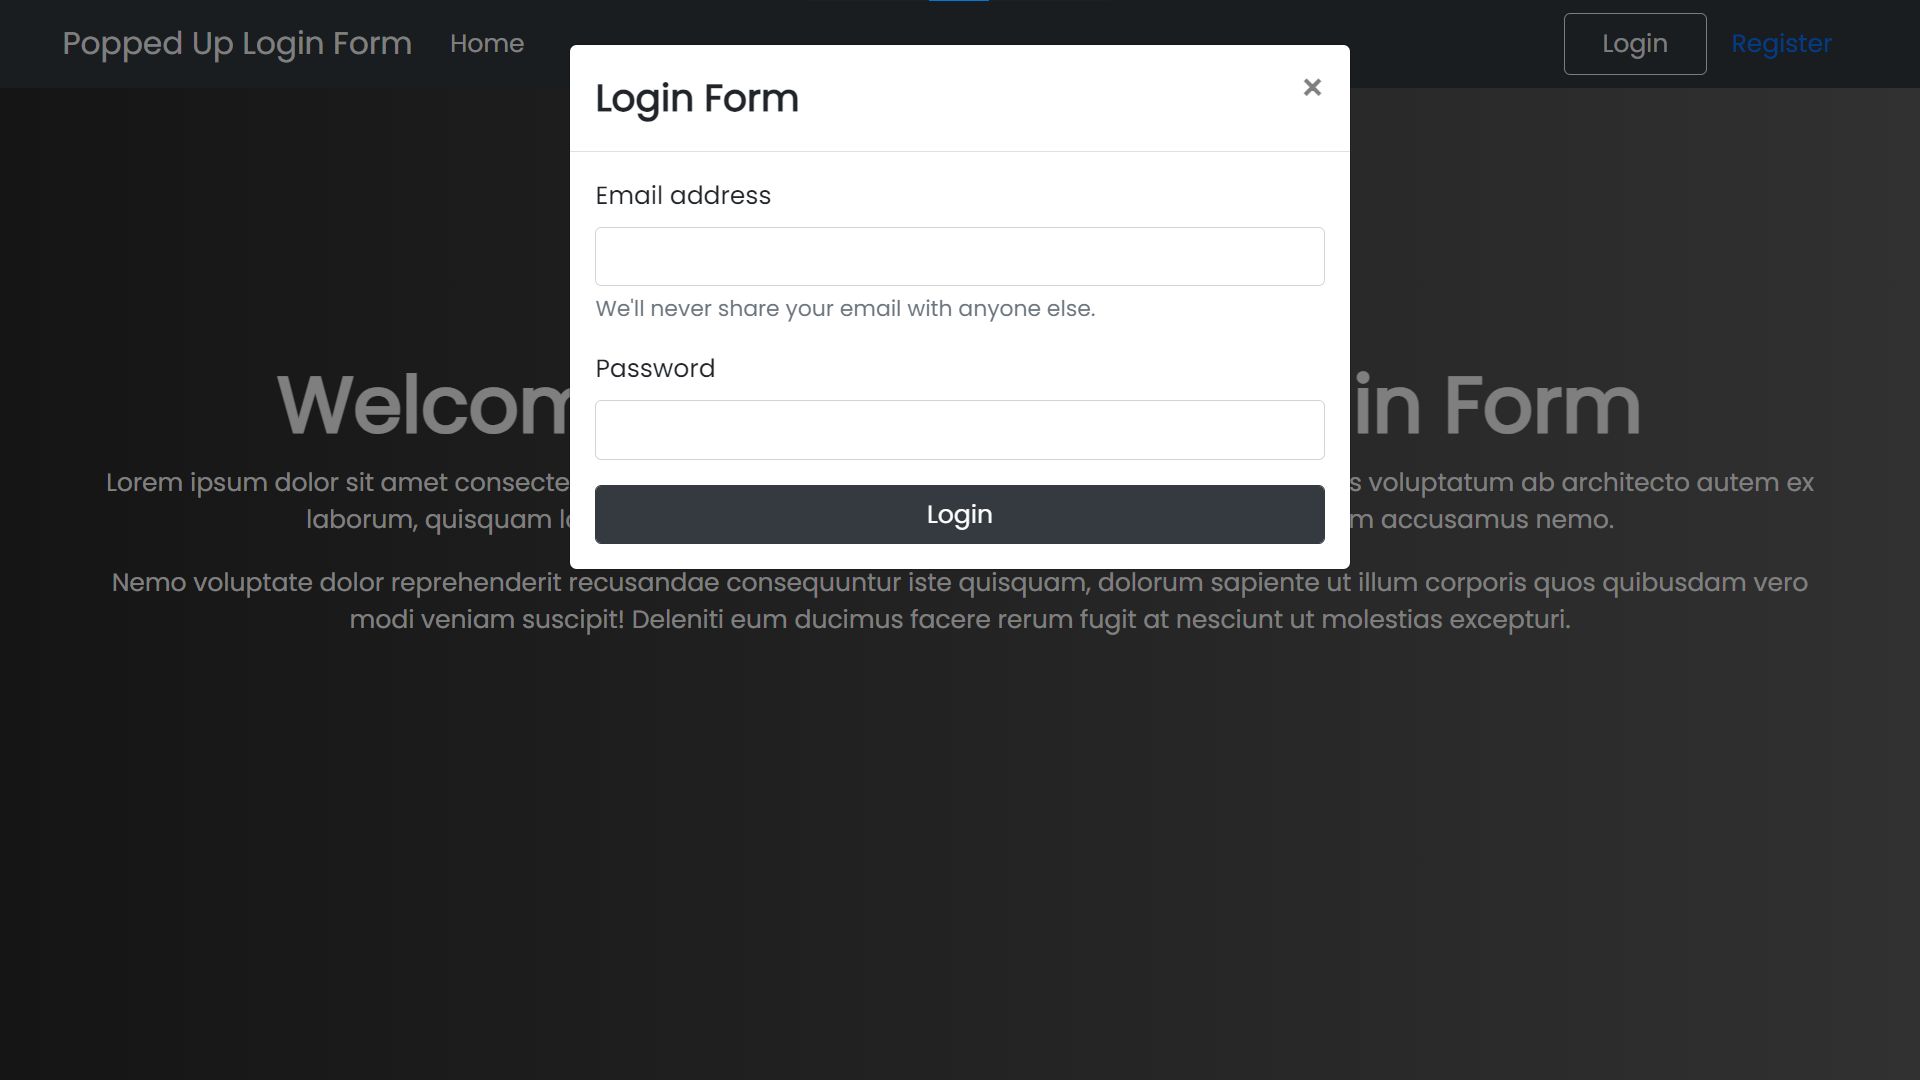This screenshot has height=1080, width=1920.
Task: Click the Lorem ipsum dolor sit amet text
Action: tap(338, 482)
